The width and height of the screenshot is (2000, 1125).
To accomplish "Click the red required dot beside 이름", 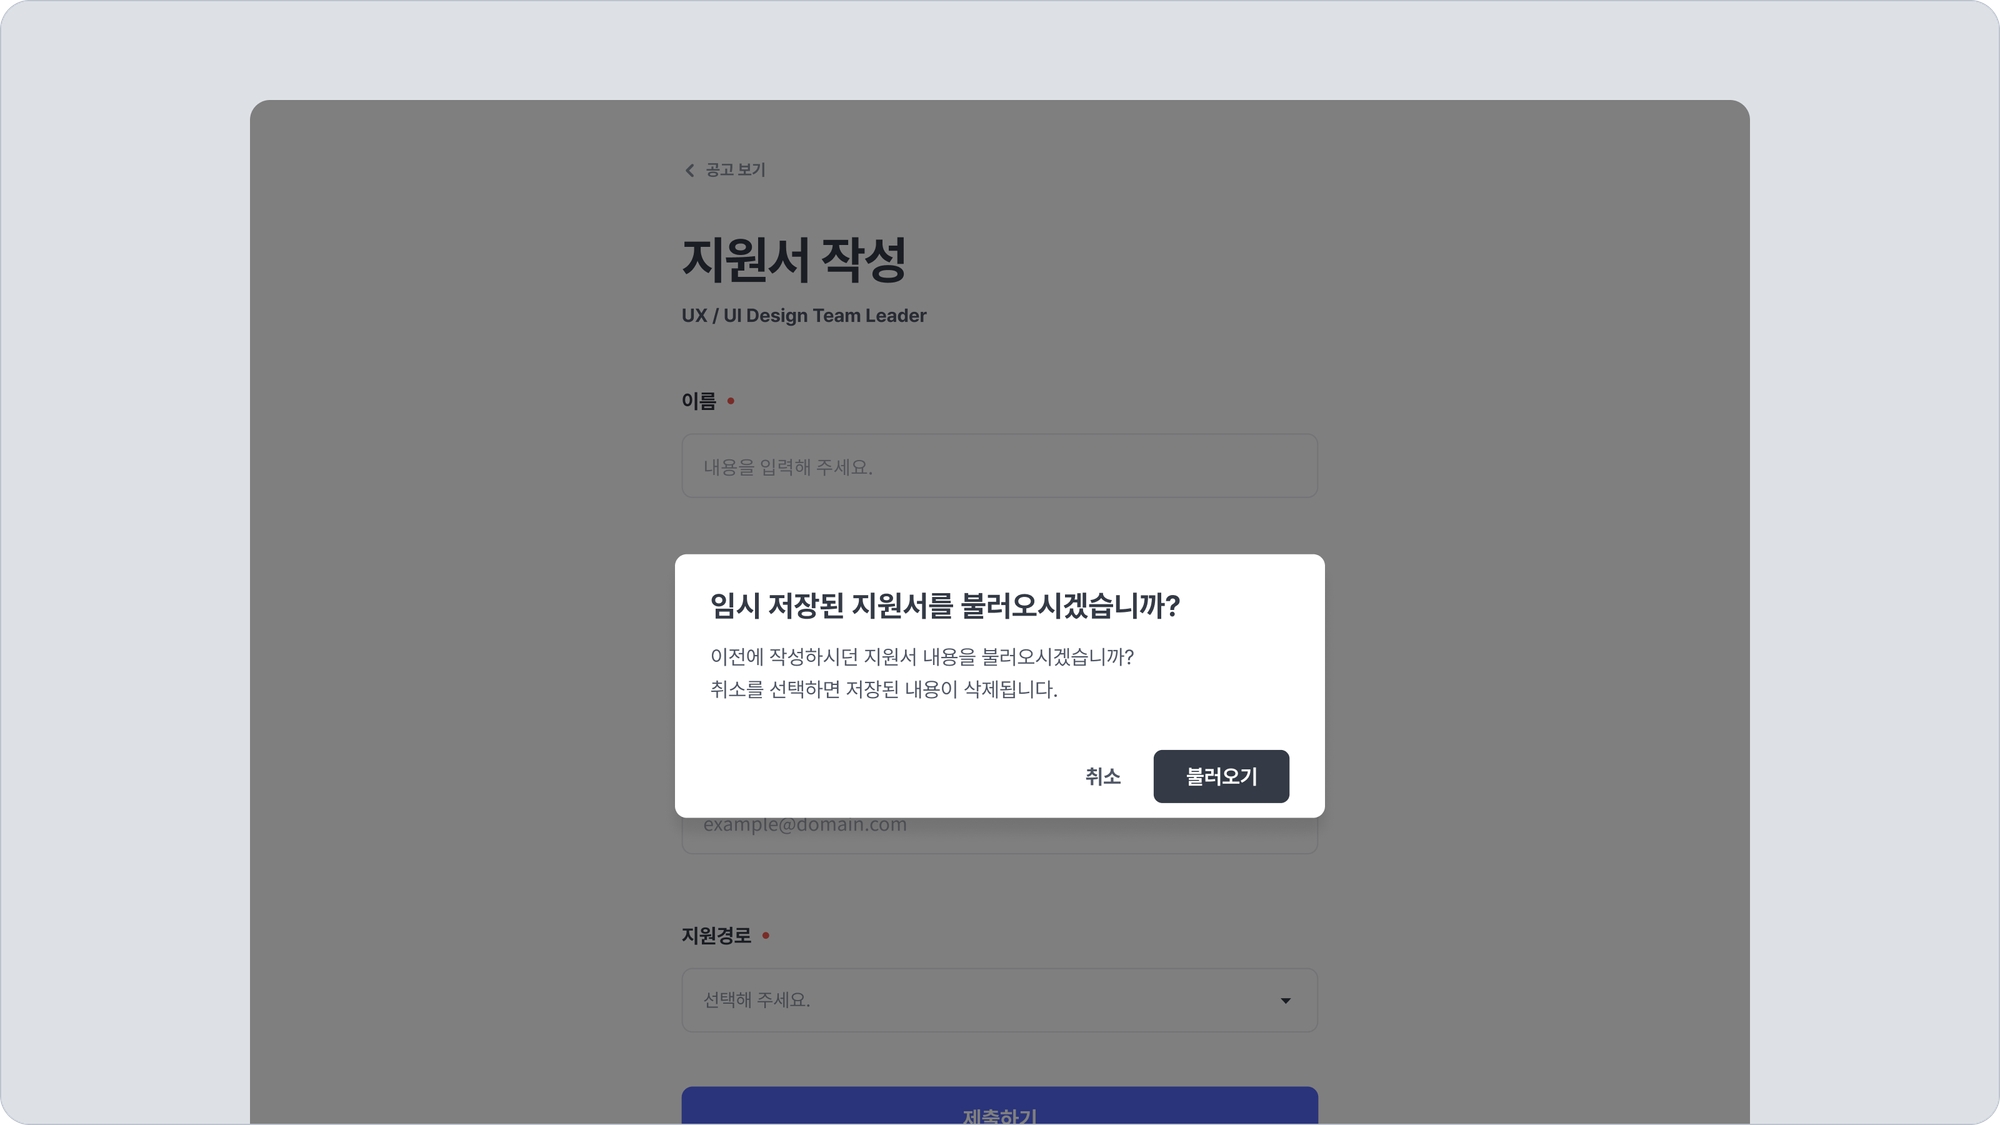I will 731,401.
